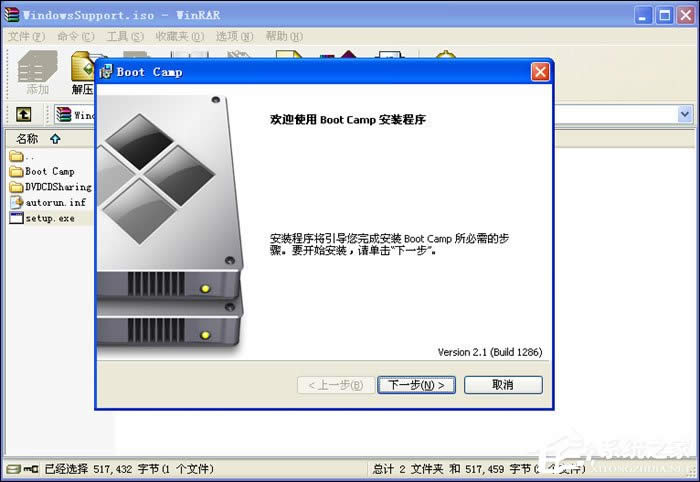Click the drive icon in the status bar
The height and width of the screenshot is (482, 700).
pos(13,468)
